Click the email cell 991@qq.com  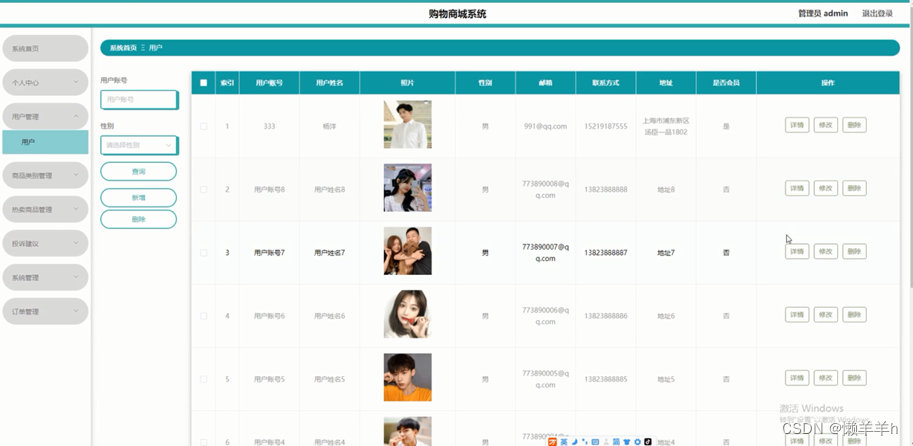coord(545,126)
